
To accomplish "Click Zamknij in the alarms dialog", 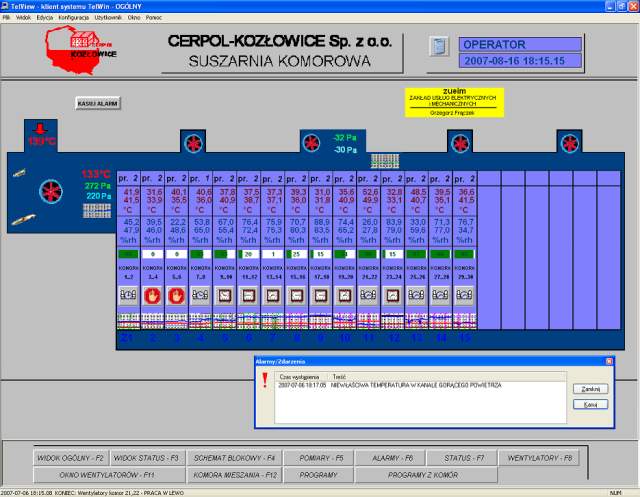I will click(x=590, y=389).
